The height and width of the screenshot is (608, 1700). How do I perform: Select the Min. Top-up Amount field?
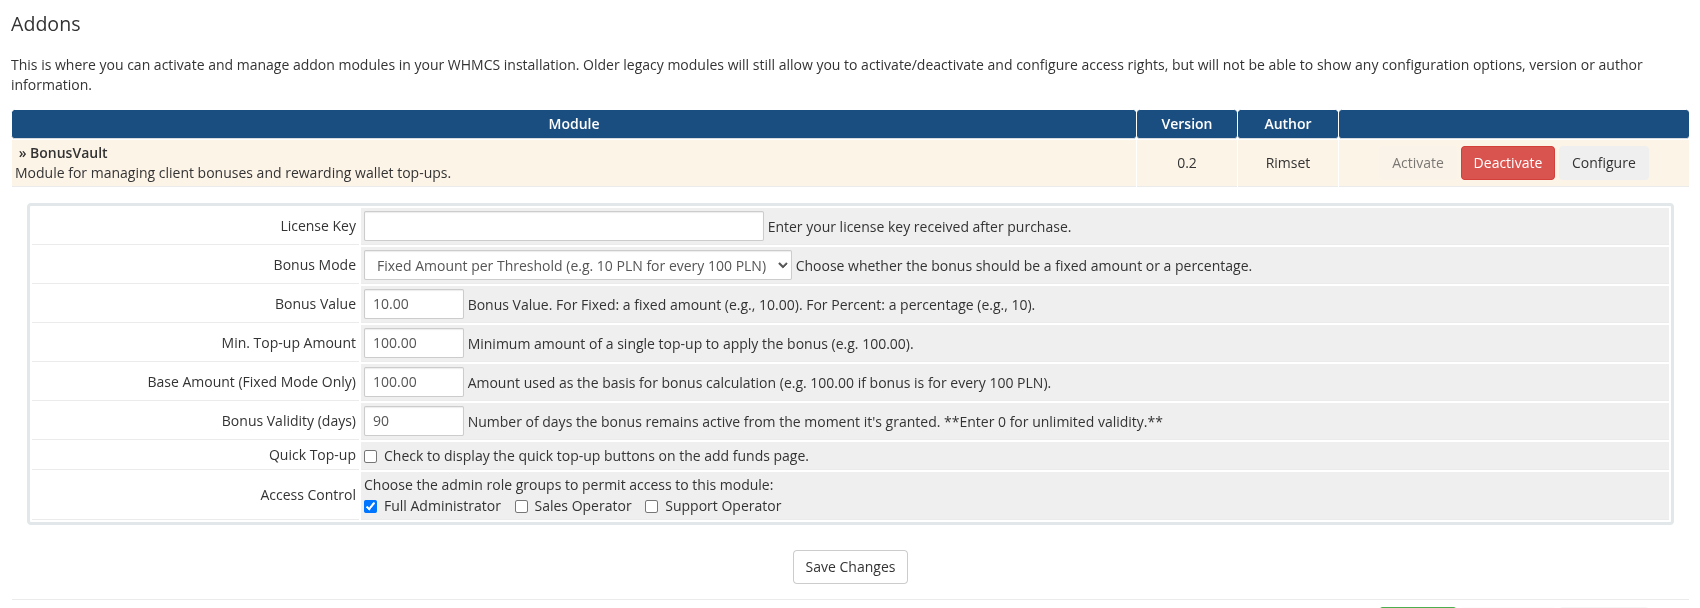pos(413,343)
